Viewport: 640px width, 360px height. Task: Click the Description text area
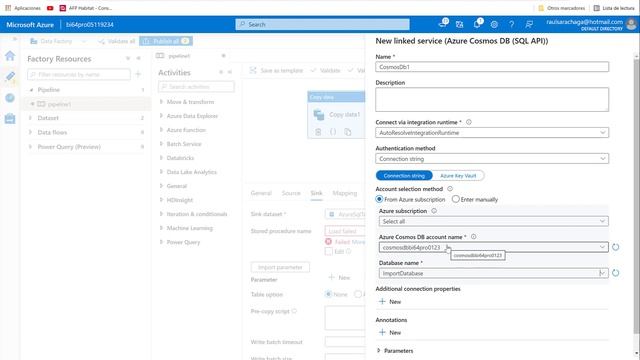[x=492, y=99]
